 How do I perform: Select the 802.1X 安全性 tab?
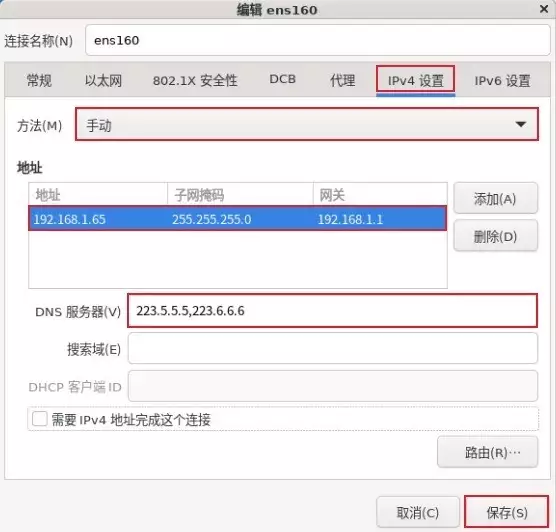coord(195,81)
